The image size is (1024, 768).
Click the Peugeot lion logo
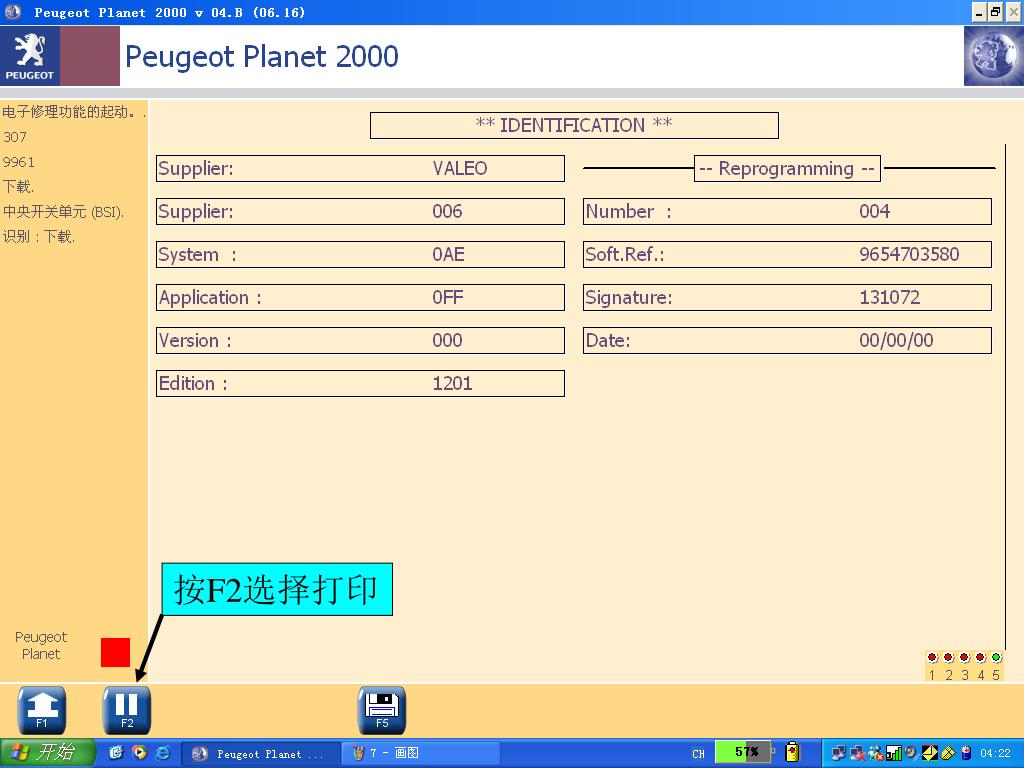click(30, 56)
